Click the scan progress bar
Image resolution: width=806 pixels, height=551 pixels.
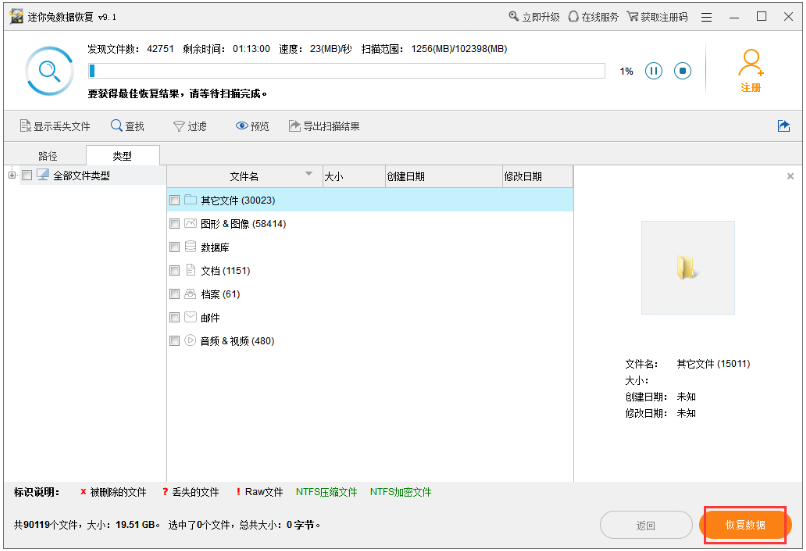click(x=346, y=71)
